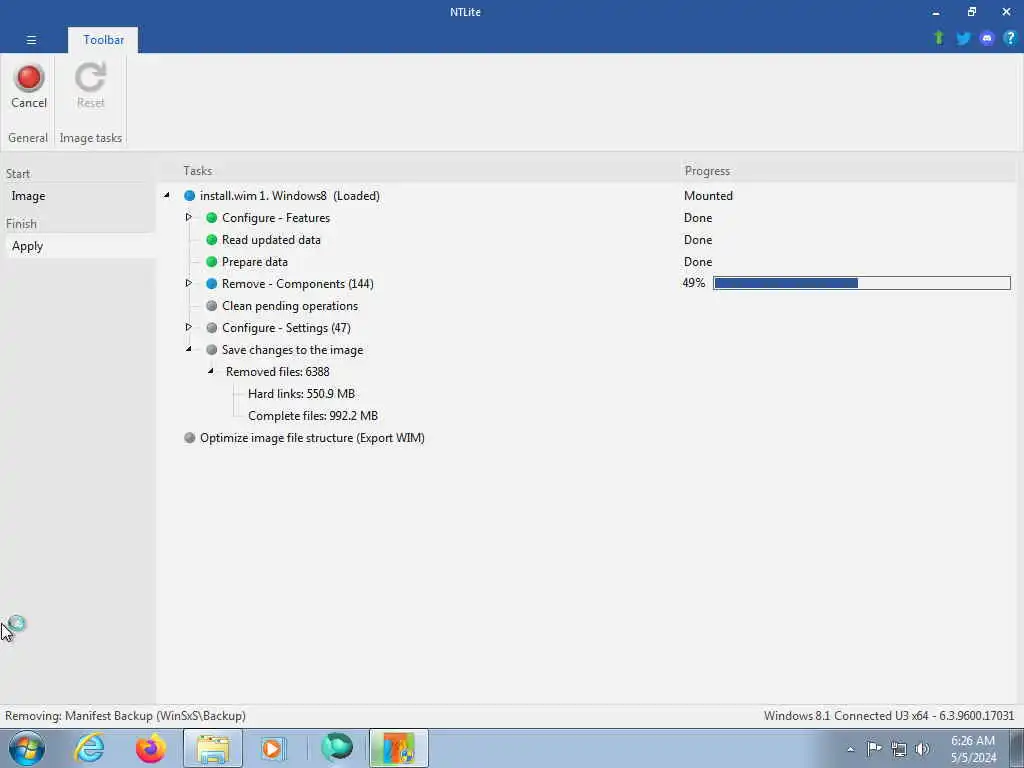Select Clean pending operations row

pyautogui.click(x=289, y=306)
